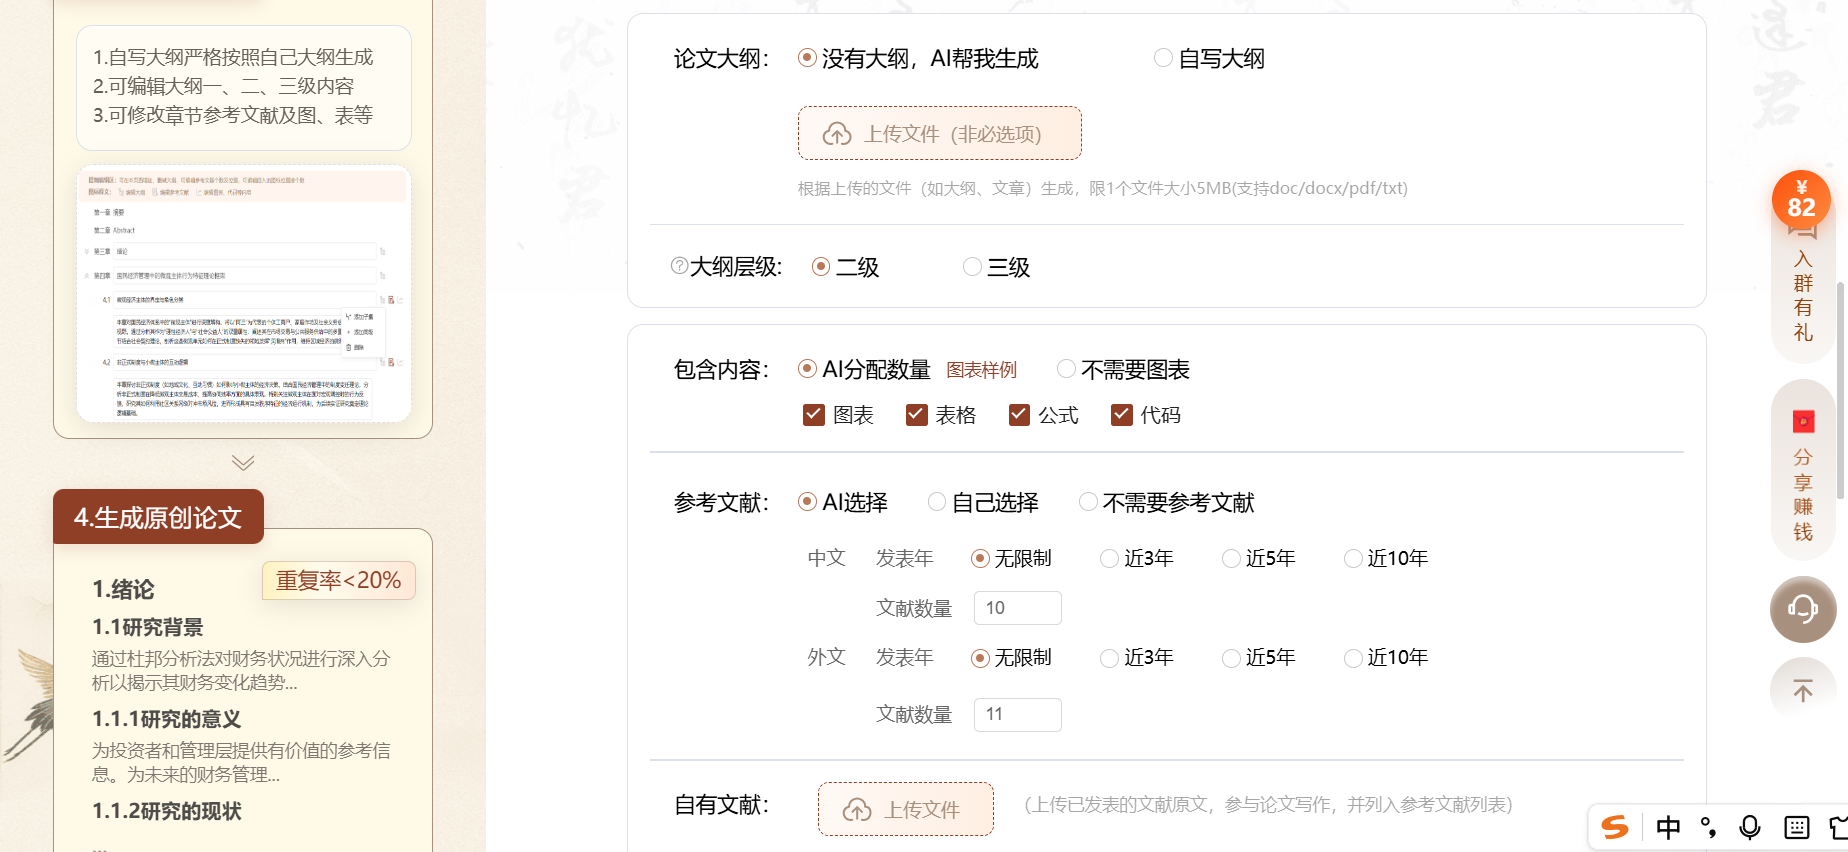The height and width of the screenshot is (852, 1848).
Task: Click the foreign 文献数量 field showing 11
Action: 1018,714
